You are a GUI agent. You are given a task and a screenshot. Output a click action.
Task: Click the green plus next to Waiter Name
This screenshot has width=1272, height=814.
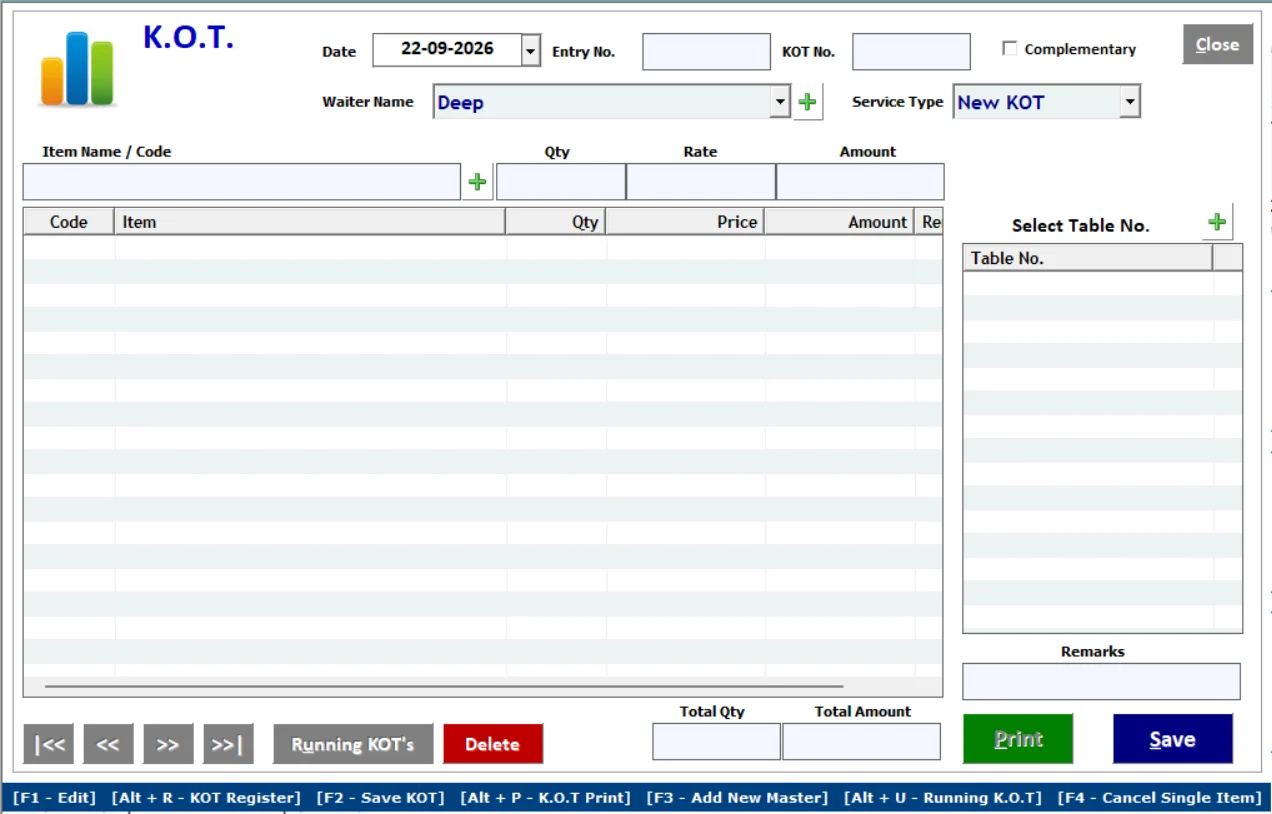[807, 102]
